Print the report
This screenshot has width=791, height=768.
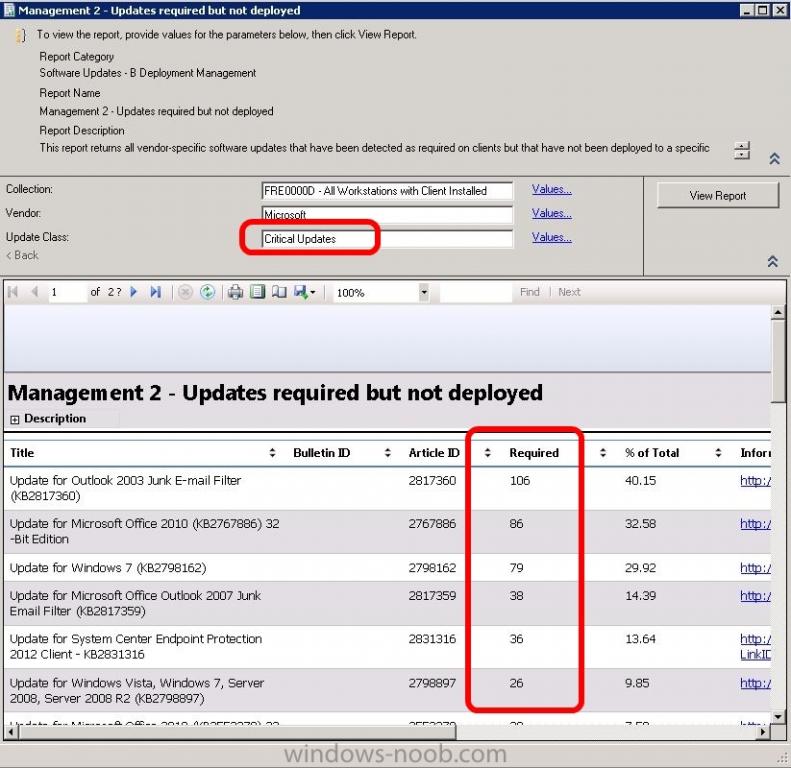[x=235, y=292]
